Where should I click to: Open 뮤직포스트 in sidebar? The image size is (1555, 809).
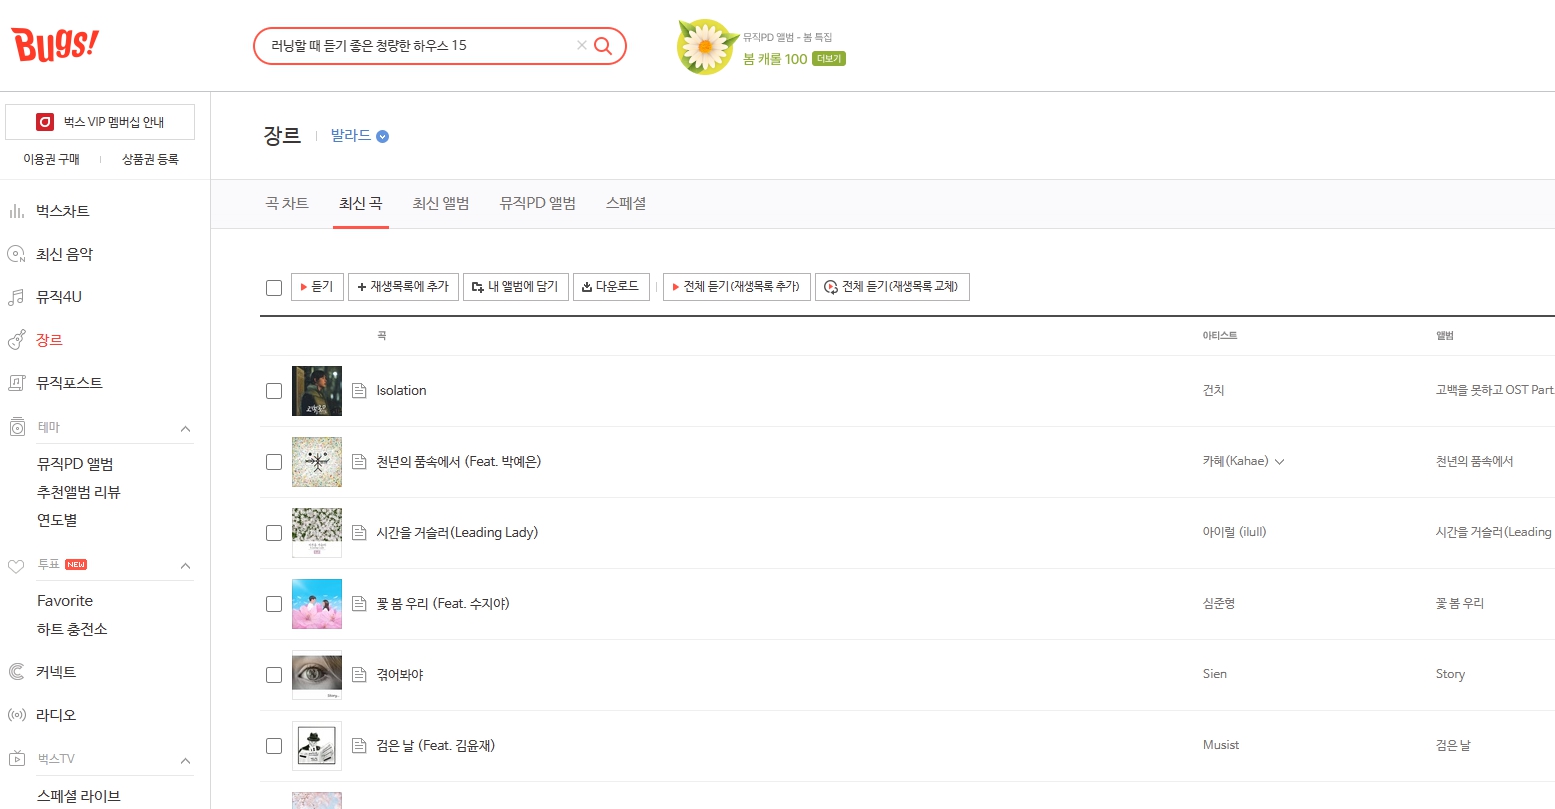[x=69, y=383]
